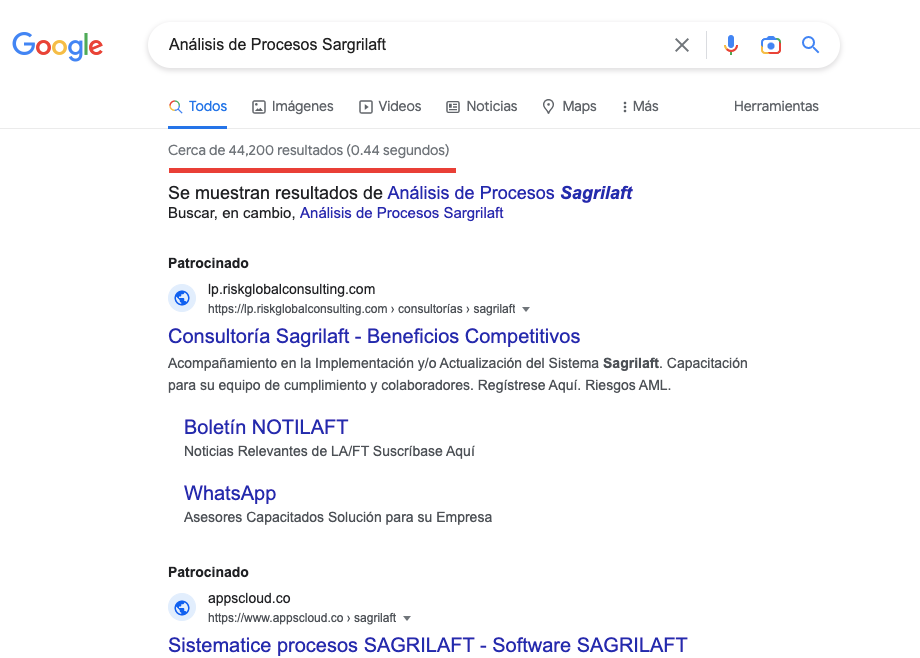Open image search with the camera icon
The width and height of the screenshot is (920, 658).
(x=770, y=45)
